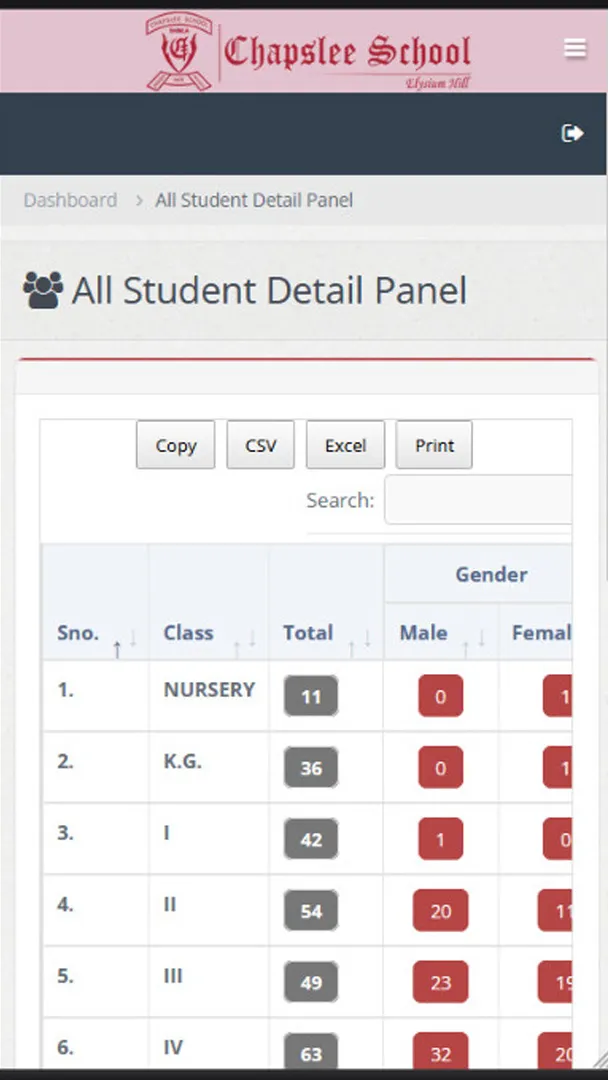Click class II male count badge 20
The image size is (608, 1080).
[441, 911]
